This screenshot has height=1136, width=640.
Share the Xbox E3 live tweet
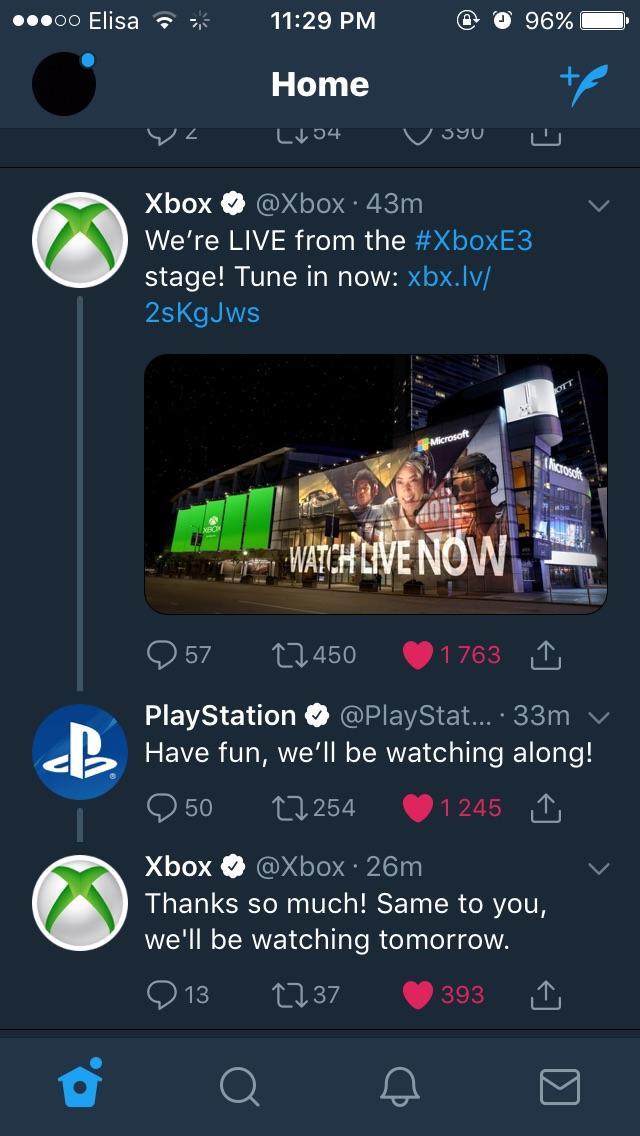click(544, 655)
